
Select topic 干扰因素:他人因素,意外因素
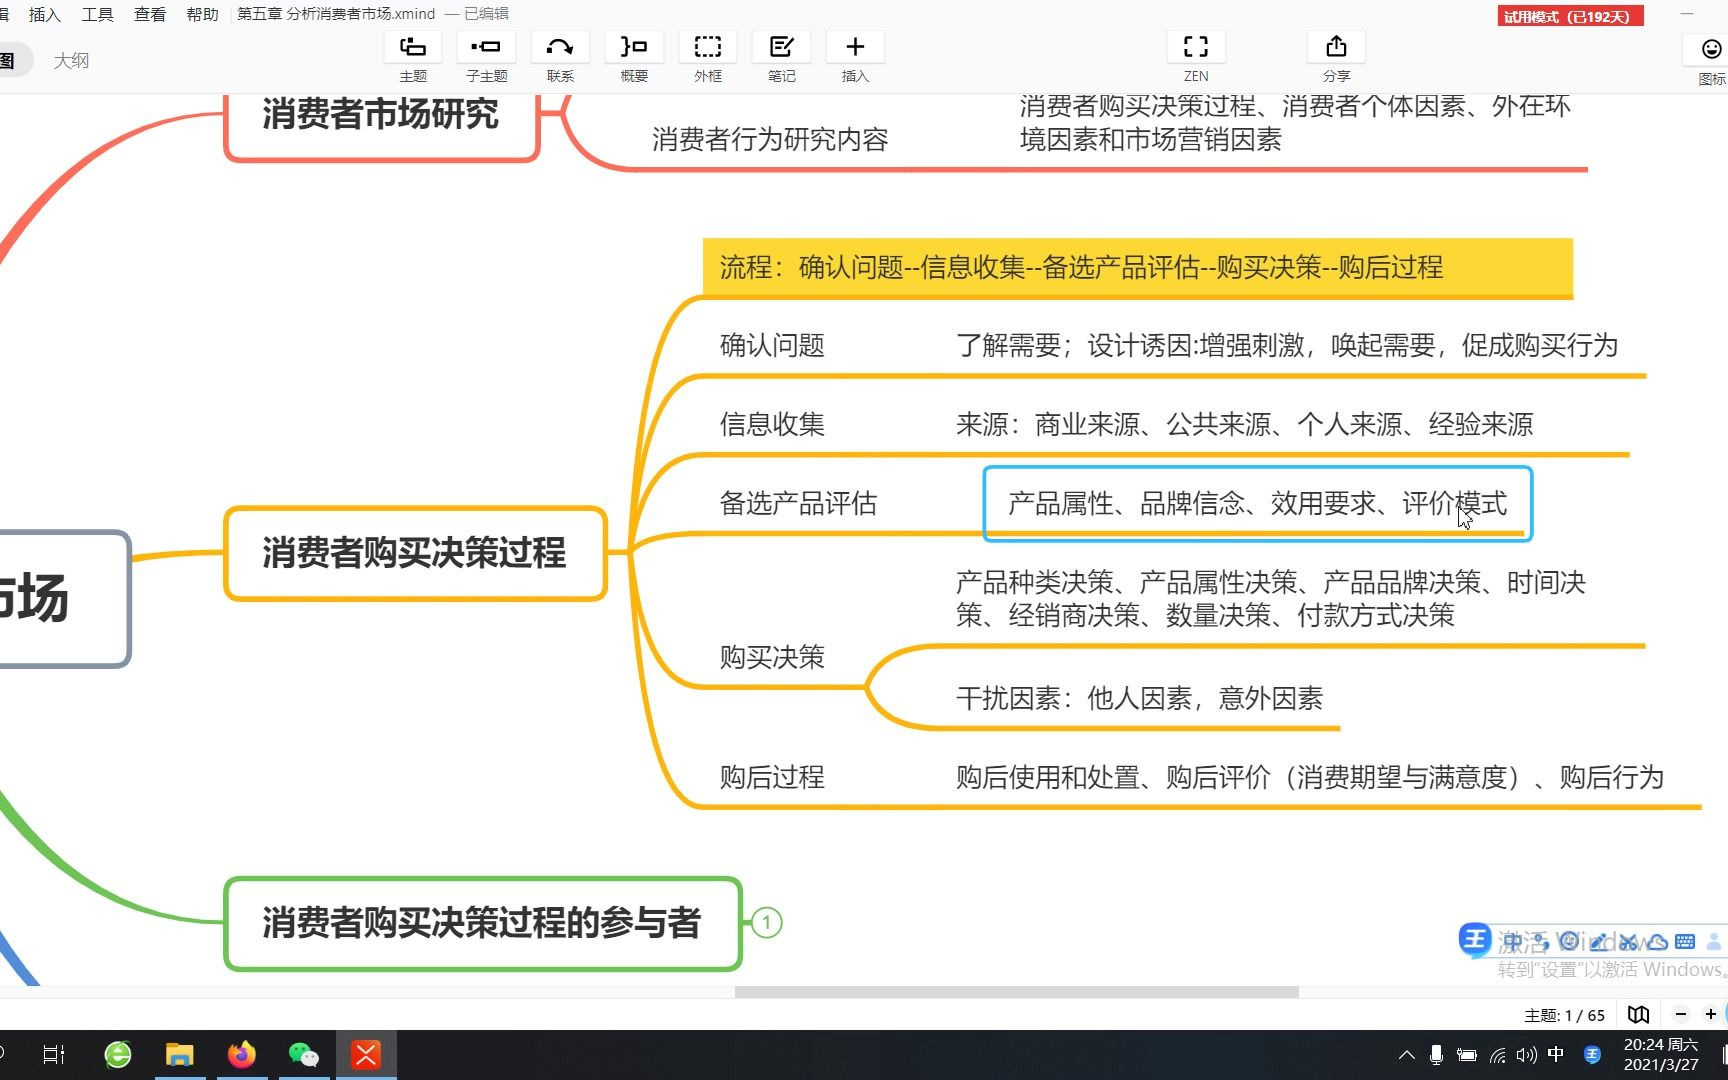[x=1139, y=698]
